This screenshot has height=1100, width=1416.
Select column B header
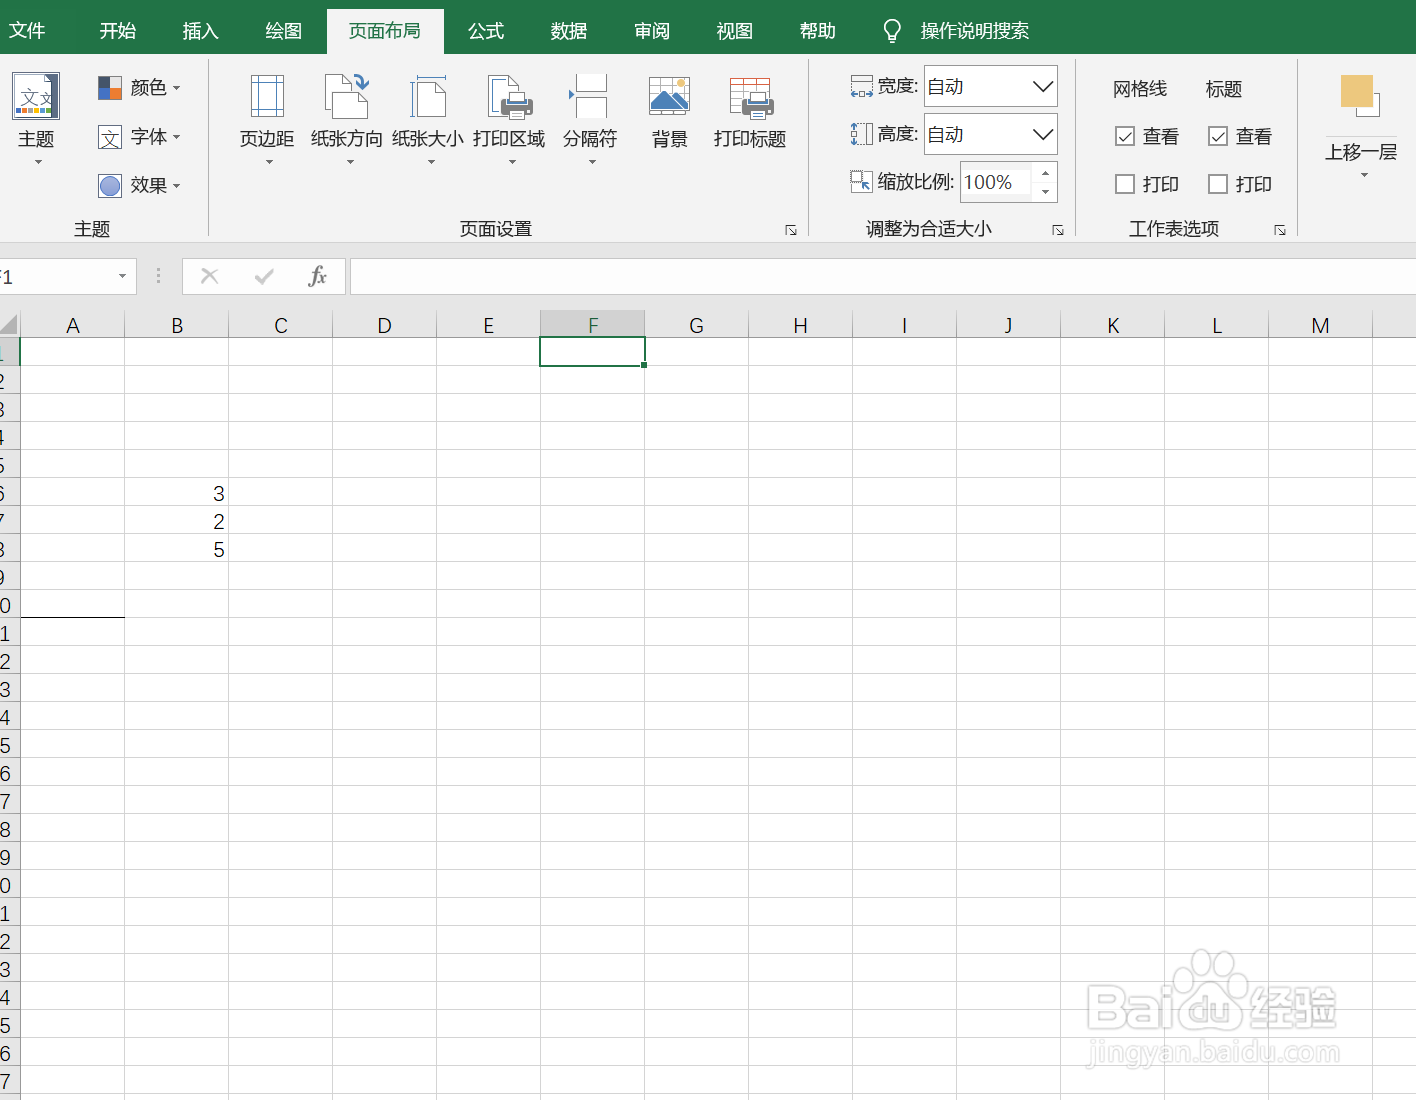[x=177, y=325]
